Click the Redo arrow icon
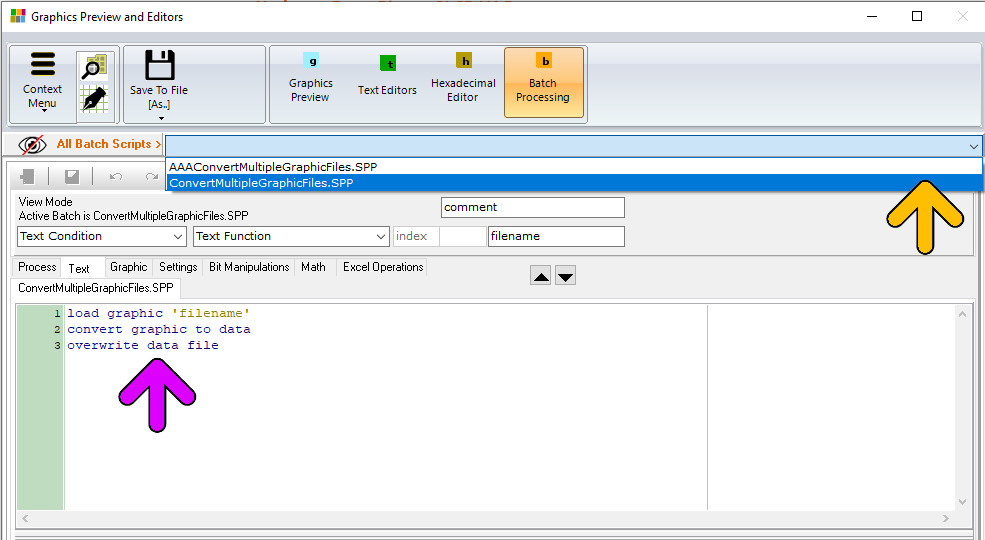 tap(151, 177)
